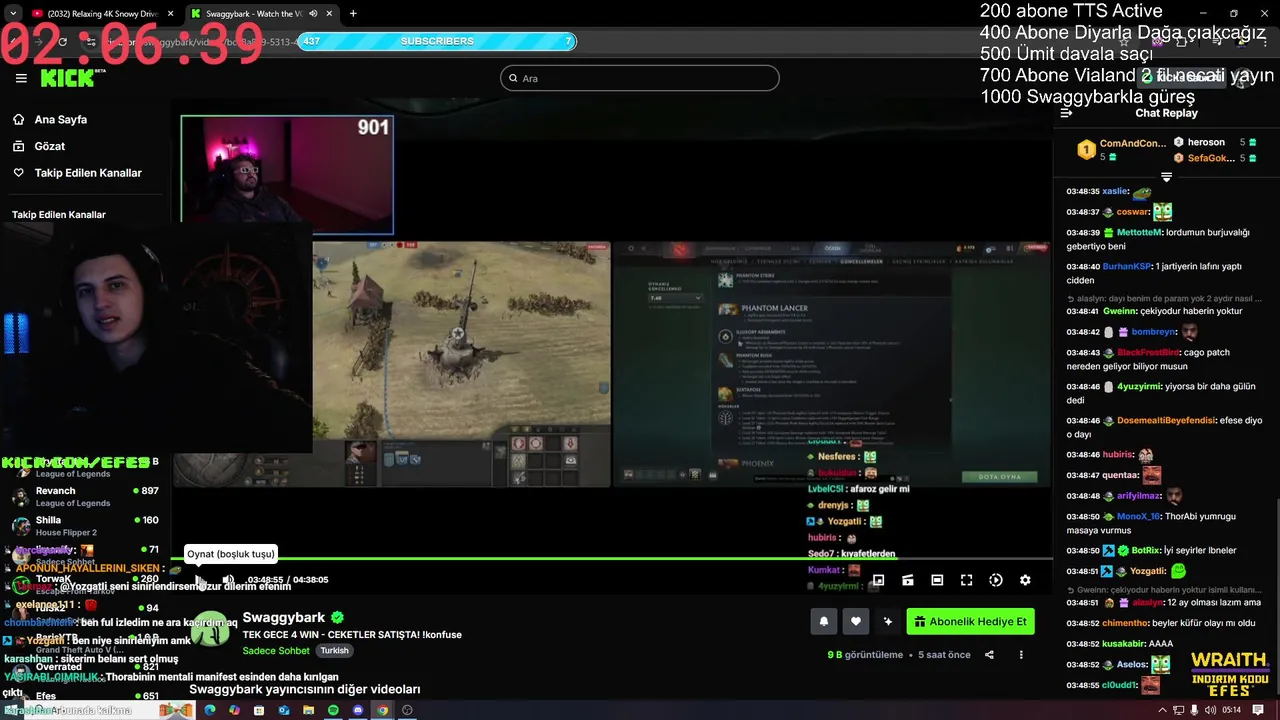Click Abonelik Hediye Et button
The width and height of the screenshot is (1280, 720).
(970, 622)
